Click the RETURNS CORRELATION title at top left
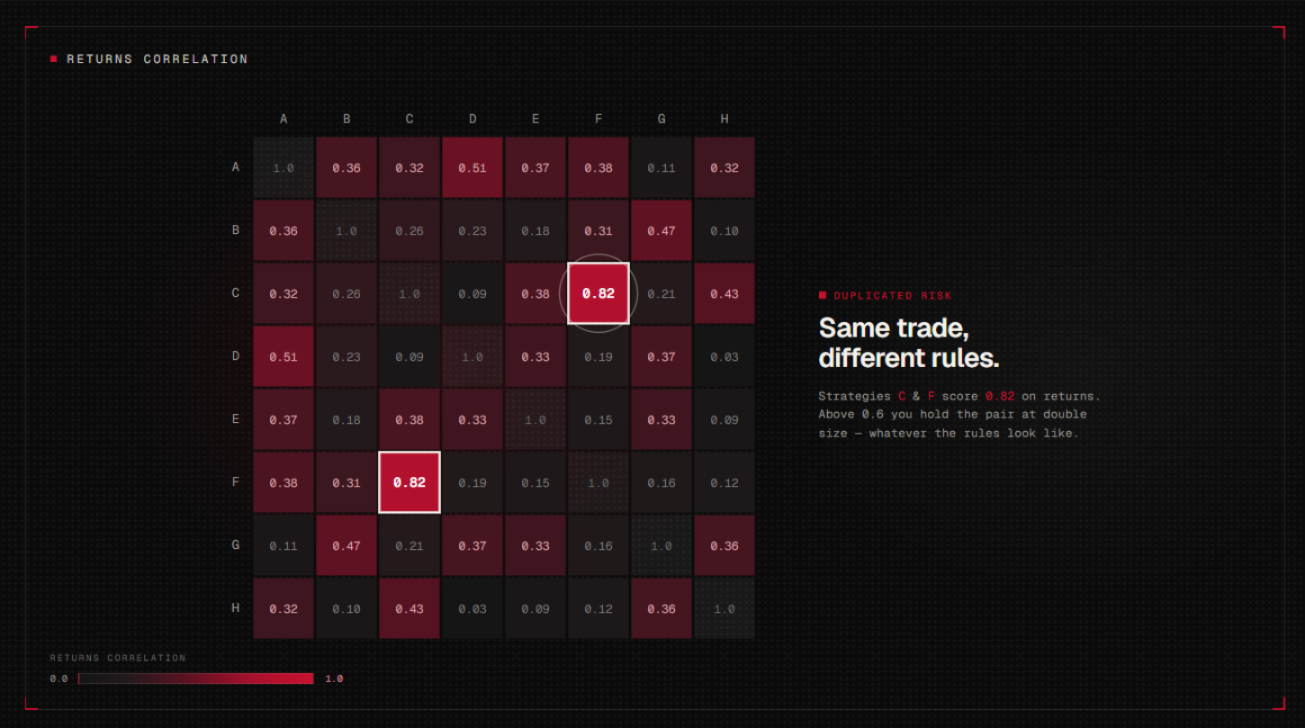 pos(157,59)
